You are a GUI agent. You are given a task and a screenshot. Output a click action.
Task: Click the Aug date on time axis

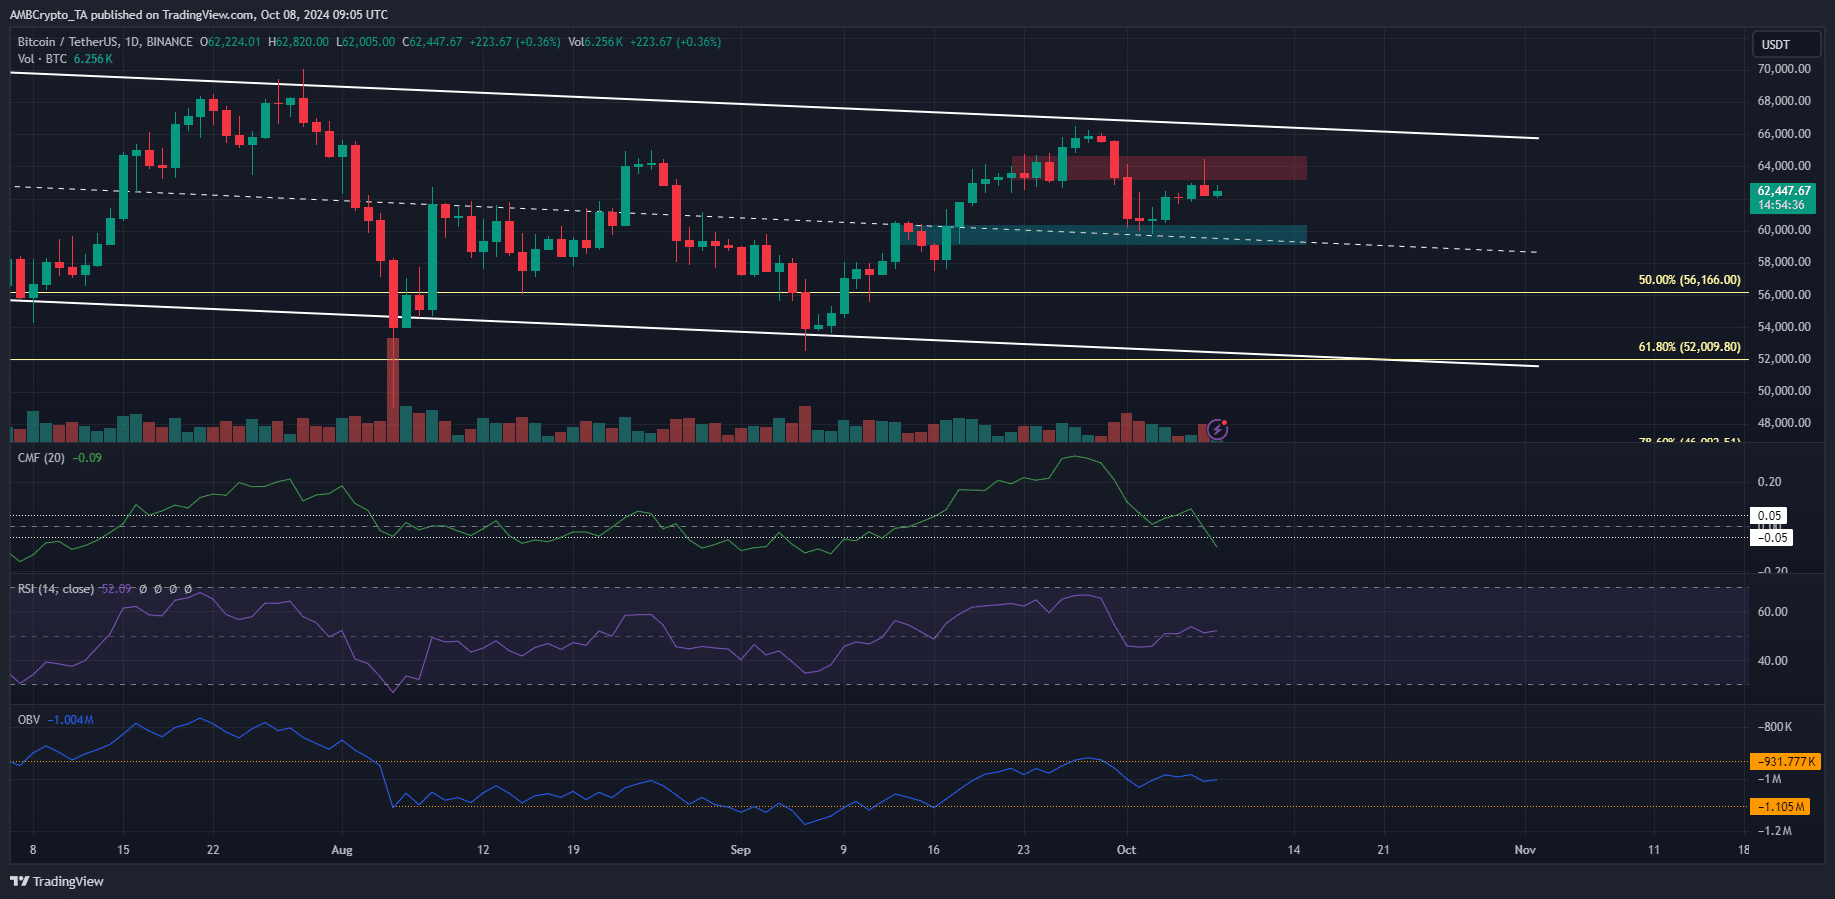click(342, 850)
